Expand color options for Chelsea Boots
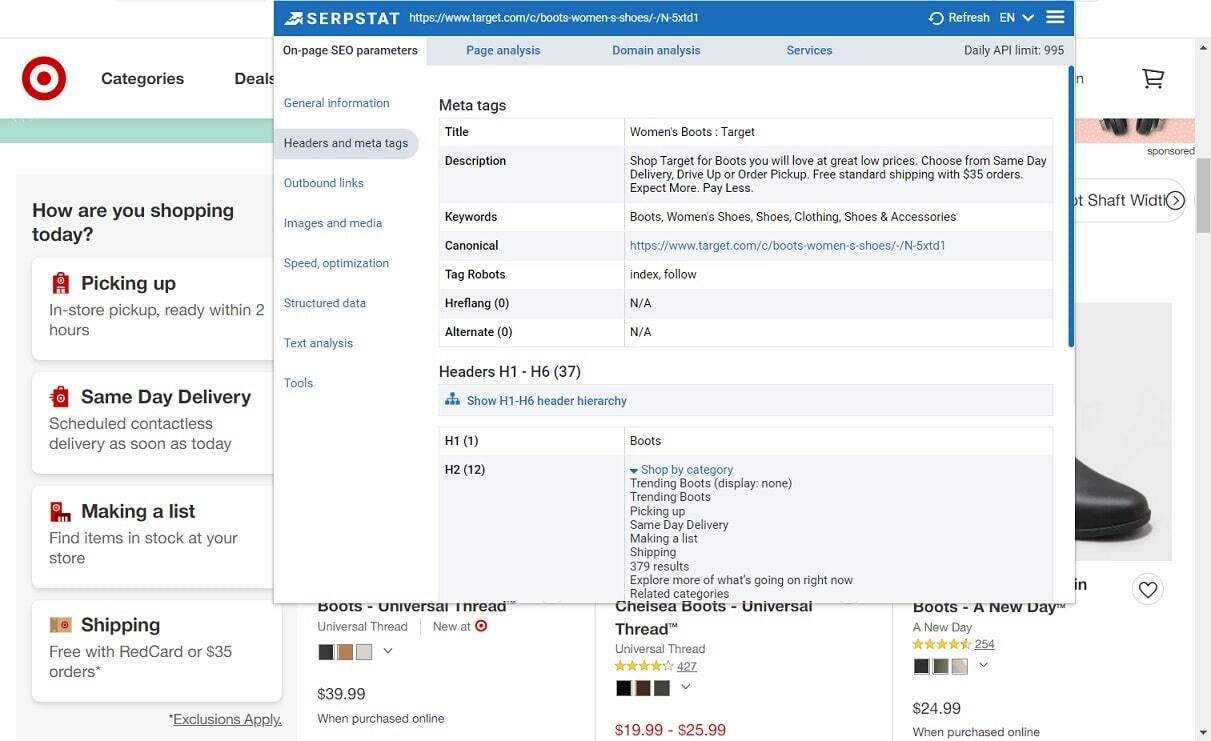 click(x=685, y=687)
